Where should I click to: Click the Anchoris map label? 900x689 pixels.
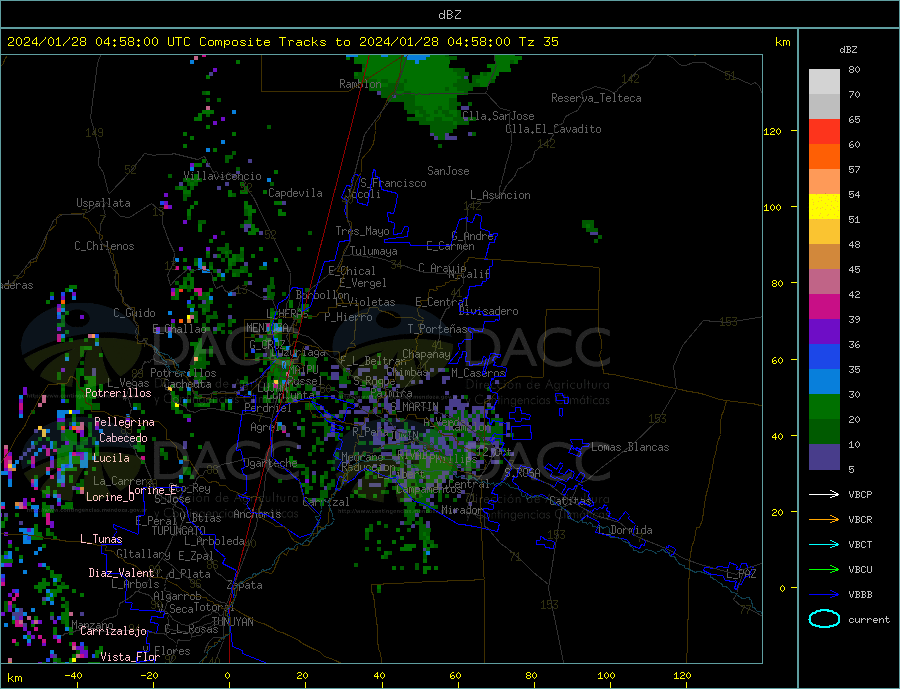pos(257,514)
